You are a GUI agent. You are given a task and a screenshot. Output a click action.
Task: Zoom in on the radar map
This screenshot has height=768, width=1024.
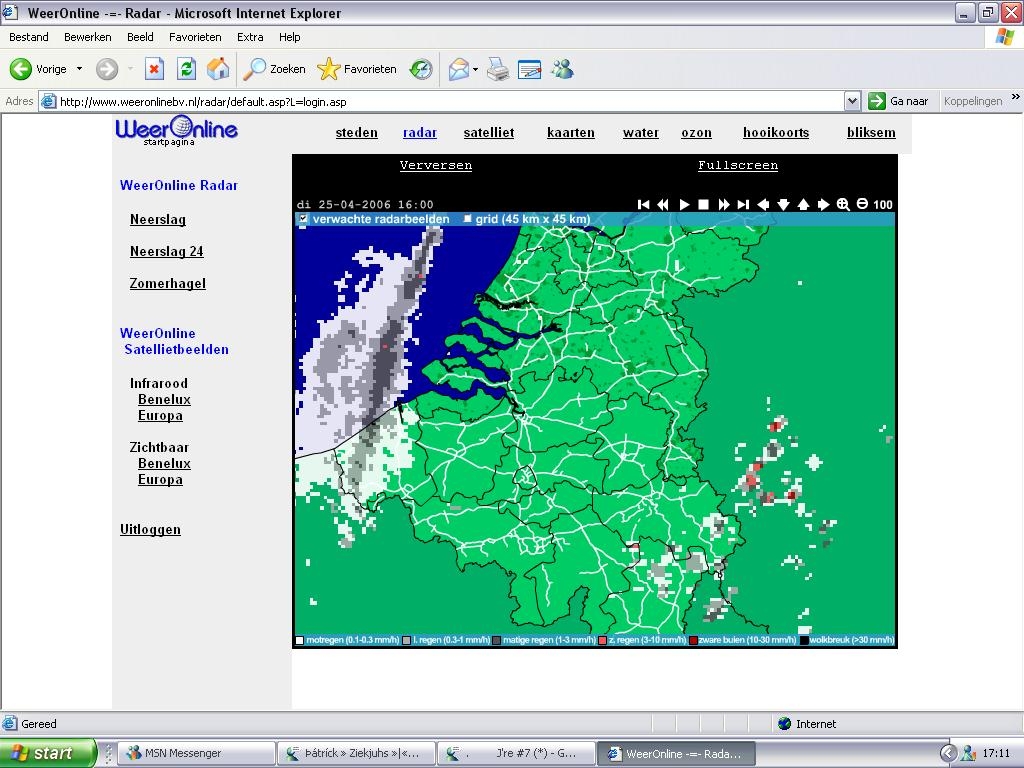click(x=843, y=204)
